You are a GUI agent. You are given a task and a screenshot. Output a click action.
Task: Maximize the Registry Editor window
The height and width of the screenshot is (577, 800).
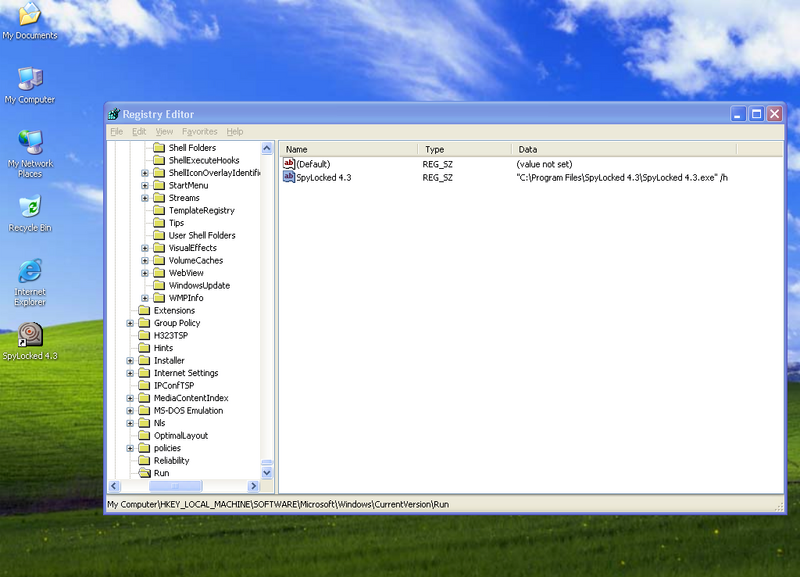click(x=756, y=114)
